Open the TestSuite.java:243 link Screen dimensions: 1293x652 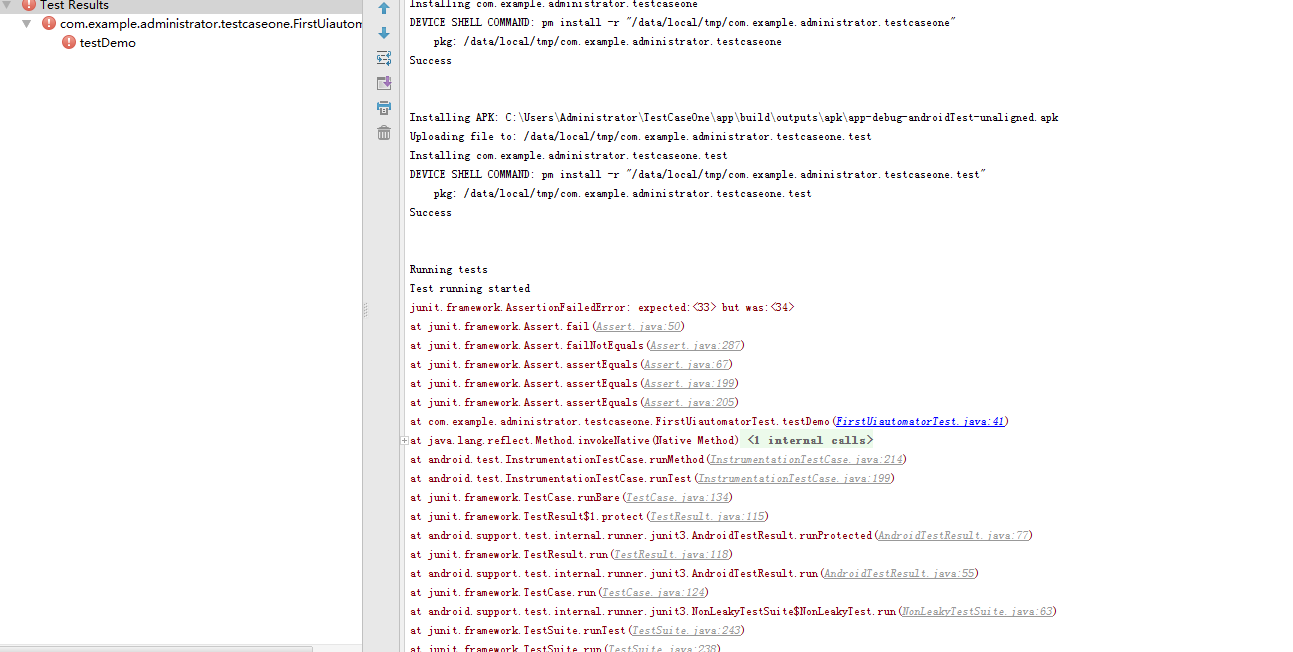pos(686,630)
